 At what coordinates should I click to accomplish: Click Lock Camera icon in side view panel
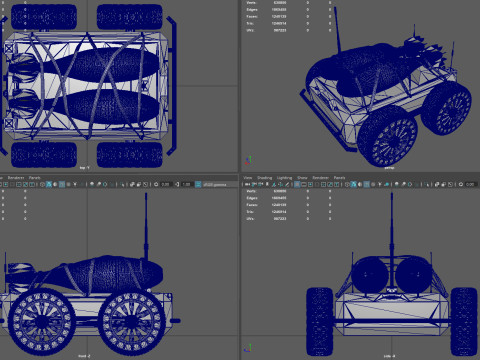point(254,184)
